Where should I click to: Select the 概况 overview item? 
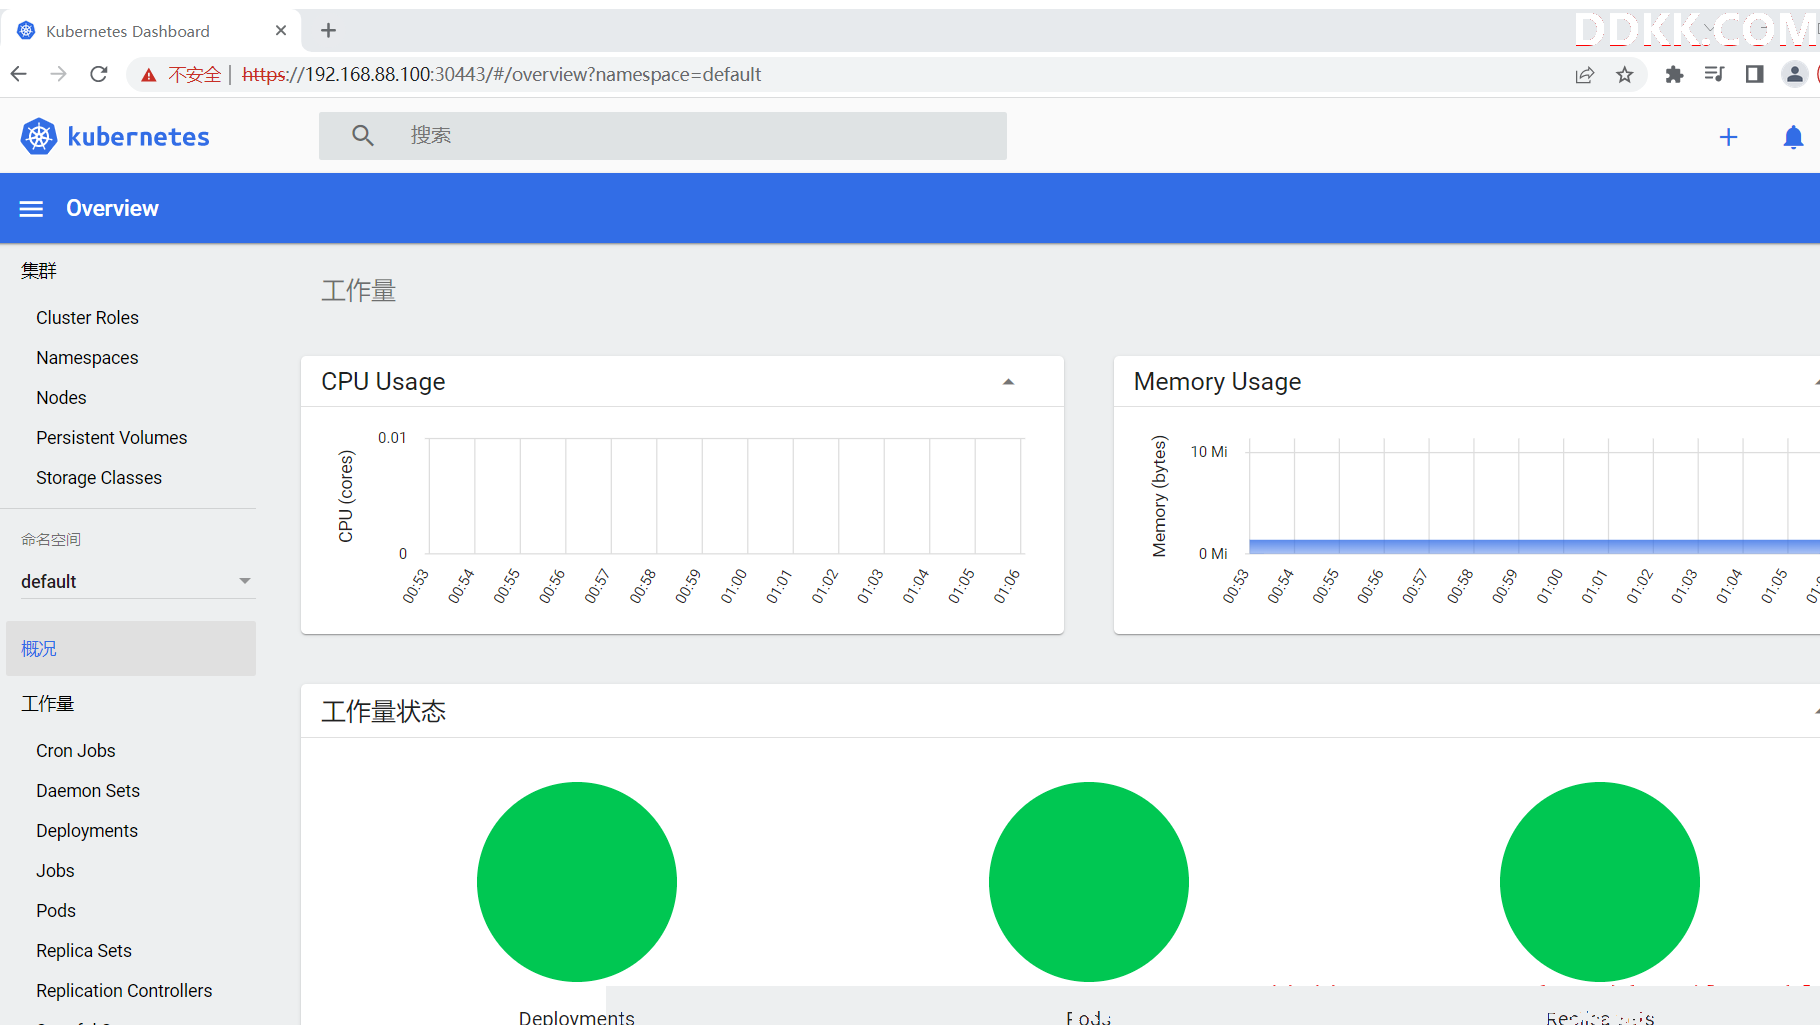click(131, 648)
